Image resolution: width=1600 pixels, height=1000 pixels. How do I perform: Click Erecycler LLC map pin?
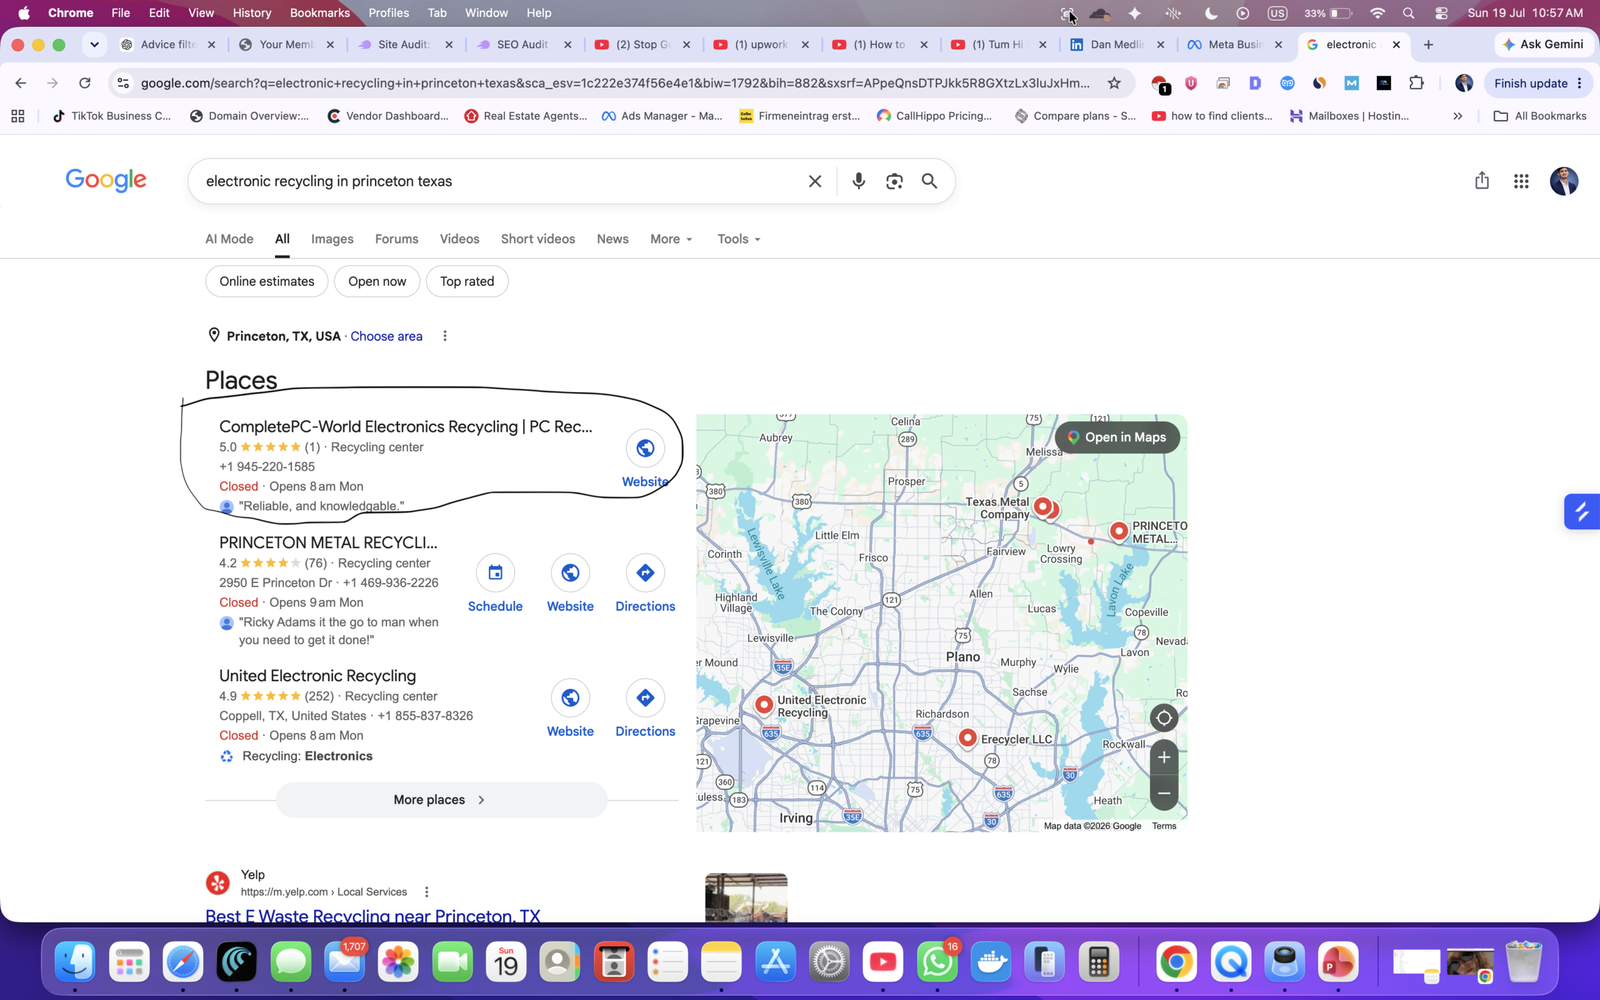pyautogui.click(x=967, y=739)
